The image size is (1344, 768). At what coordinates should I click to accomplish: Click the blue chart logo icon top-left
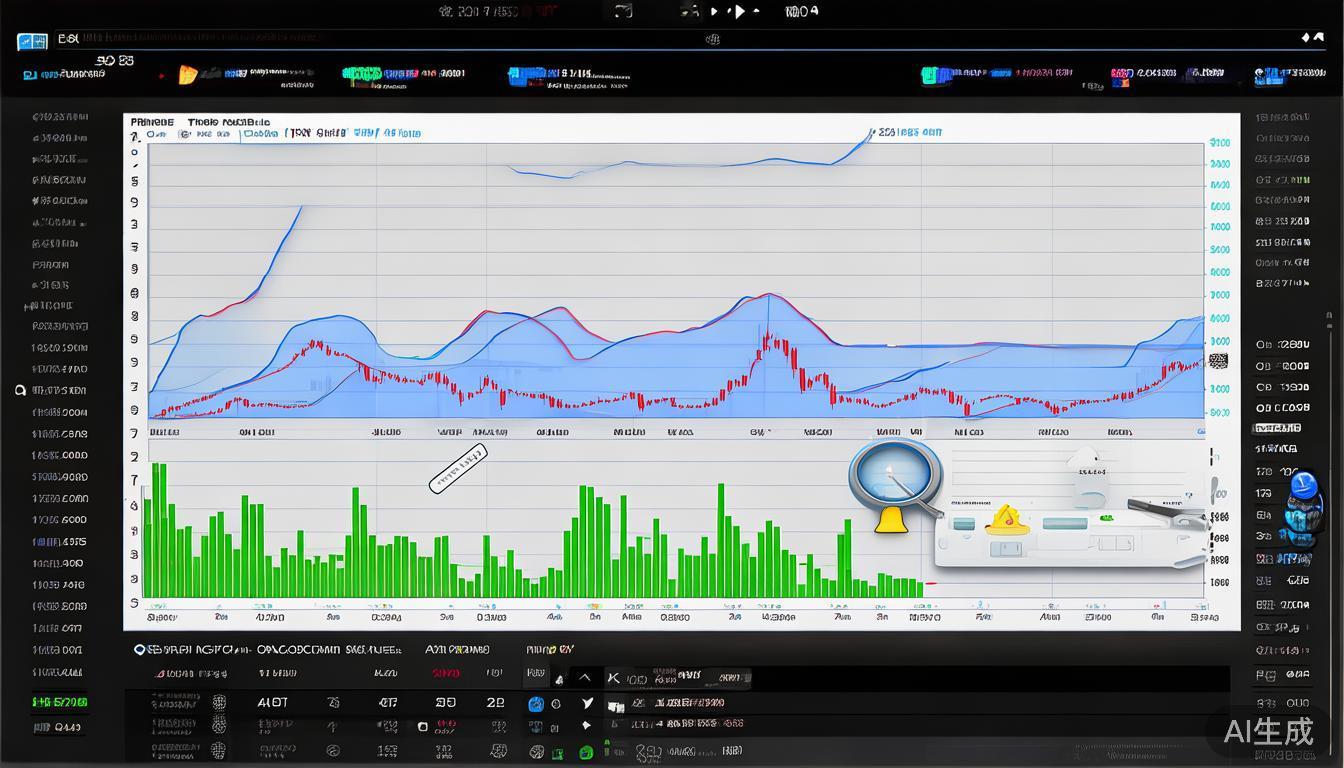(32, 41)
